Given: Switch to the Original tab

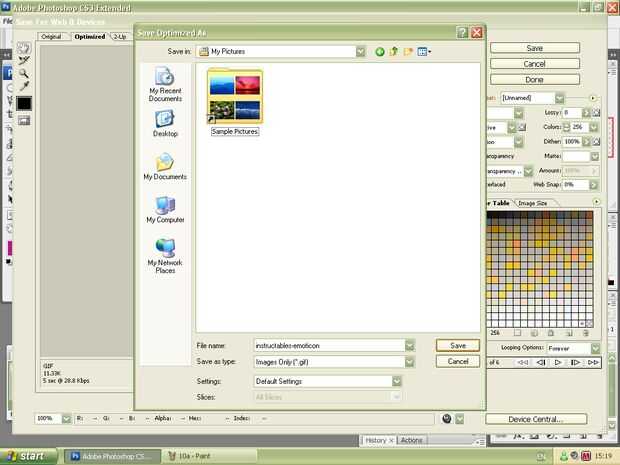Looking at the screenshot, I should (51, 37).
